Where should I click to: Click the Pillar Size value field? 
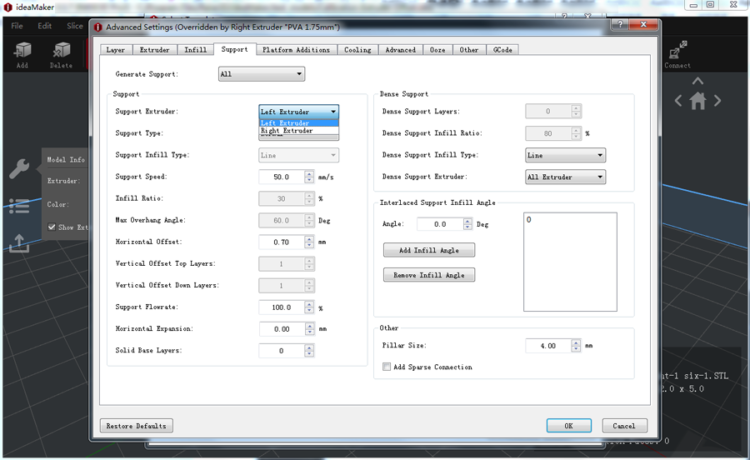click(548, 346)
